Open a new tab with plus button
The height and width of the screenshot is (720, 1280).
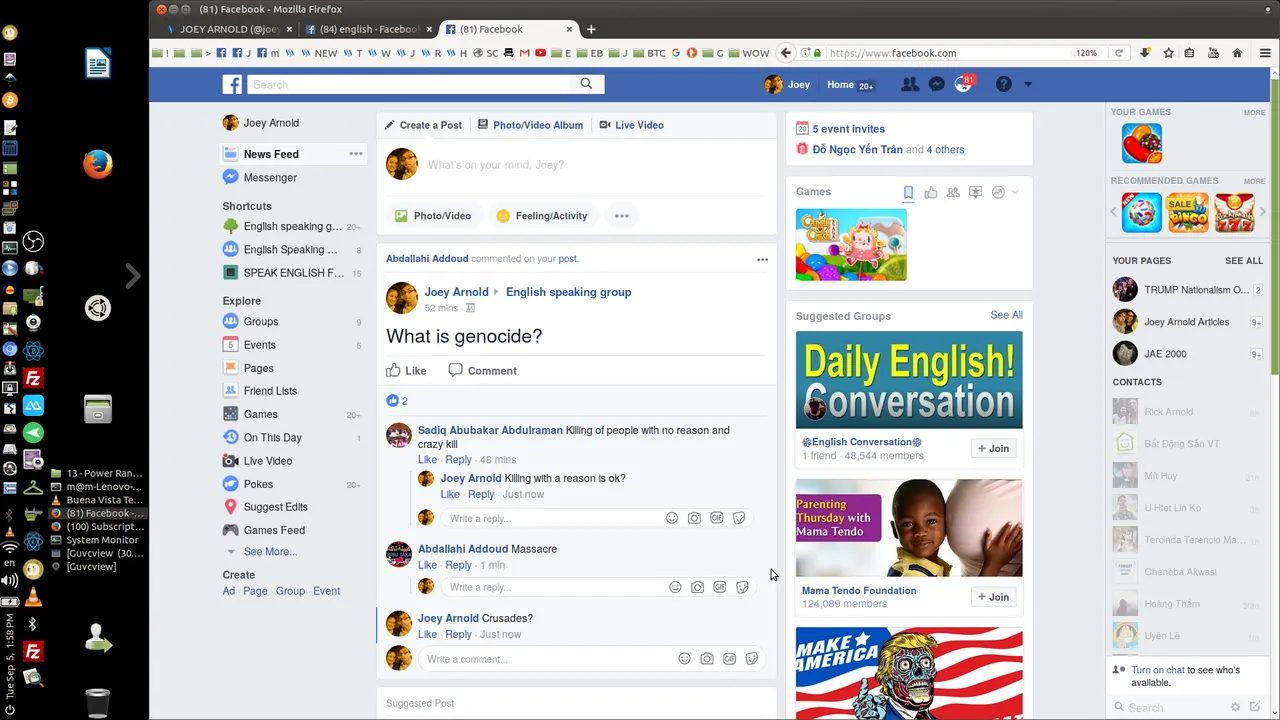(591, 29)
